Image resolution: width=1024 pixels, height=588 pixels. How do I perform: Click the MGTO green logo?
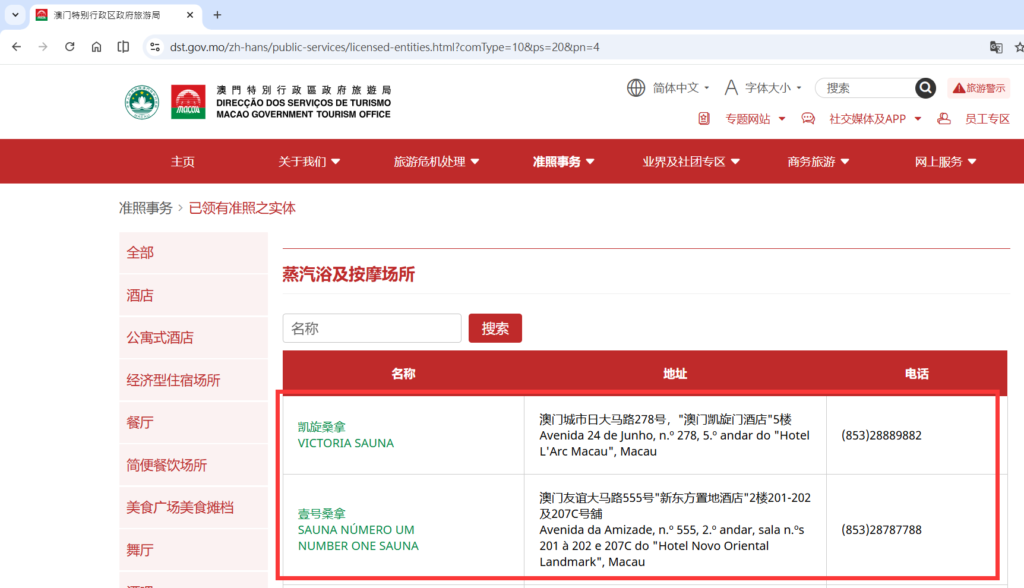pyautogui.click(x=141, y=102)
